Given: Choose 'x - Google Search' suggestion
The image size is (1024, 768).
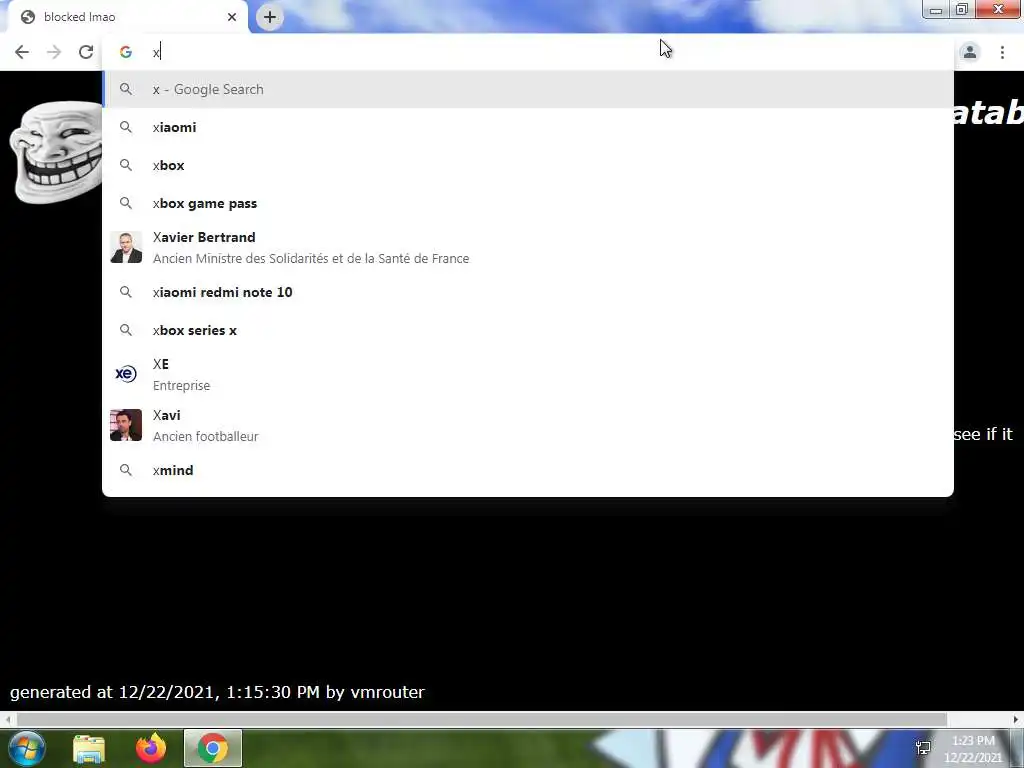Looking at the screenshot, I should coord(528,89).
